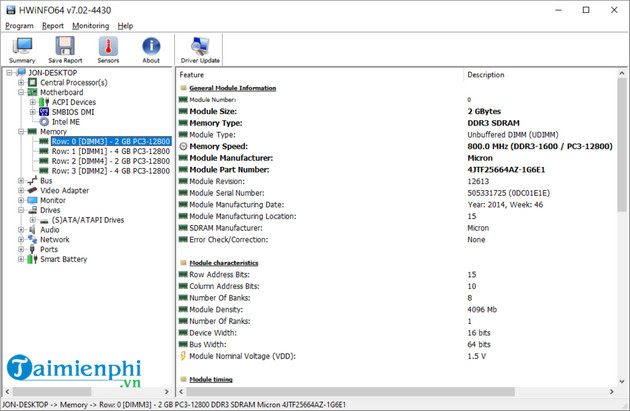Click the Motherboard node icon

[33, 92]
